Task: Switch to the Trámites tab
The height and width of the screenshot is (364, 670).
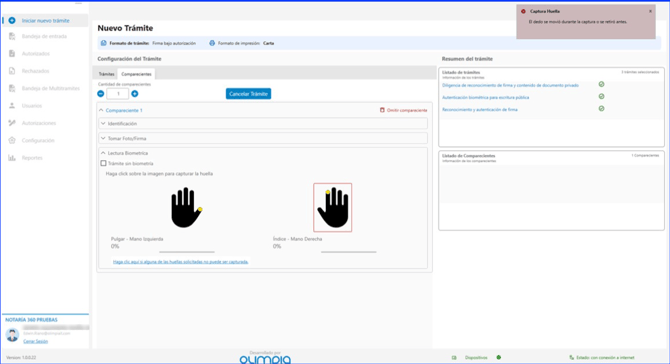Action: point(106,74)
